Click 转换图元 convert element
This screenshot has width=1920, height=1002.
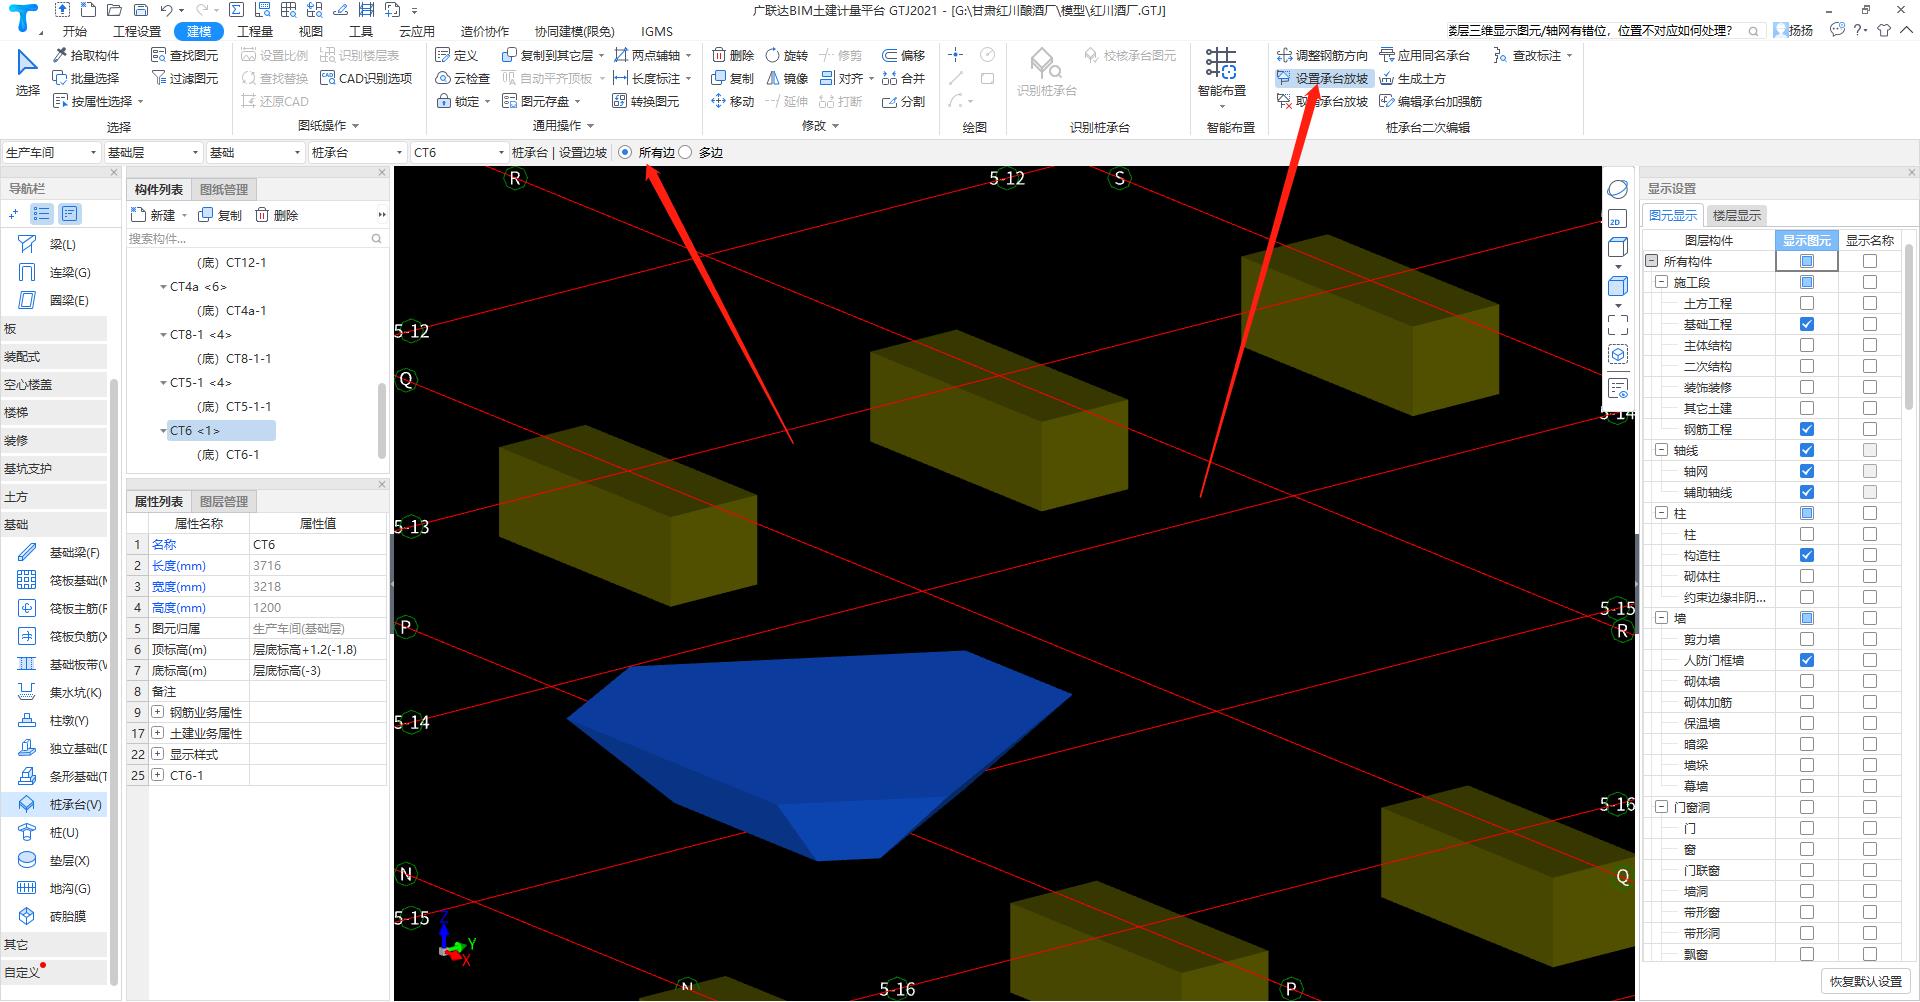coord(645,101)
